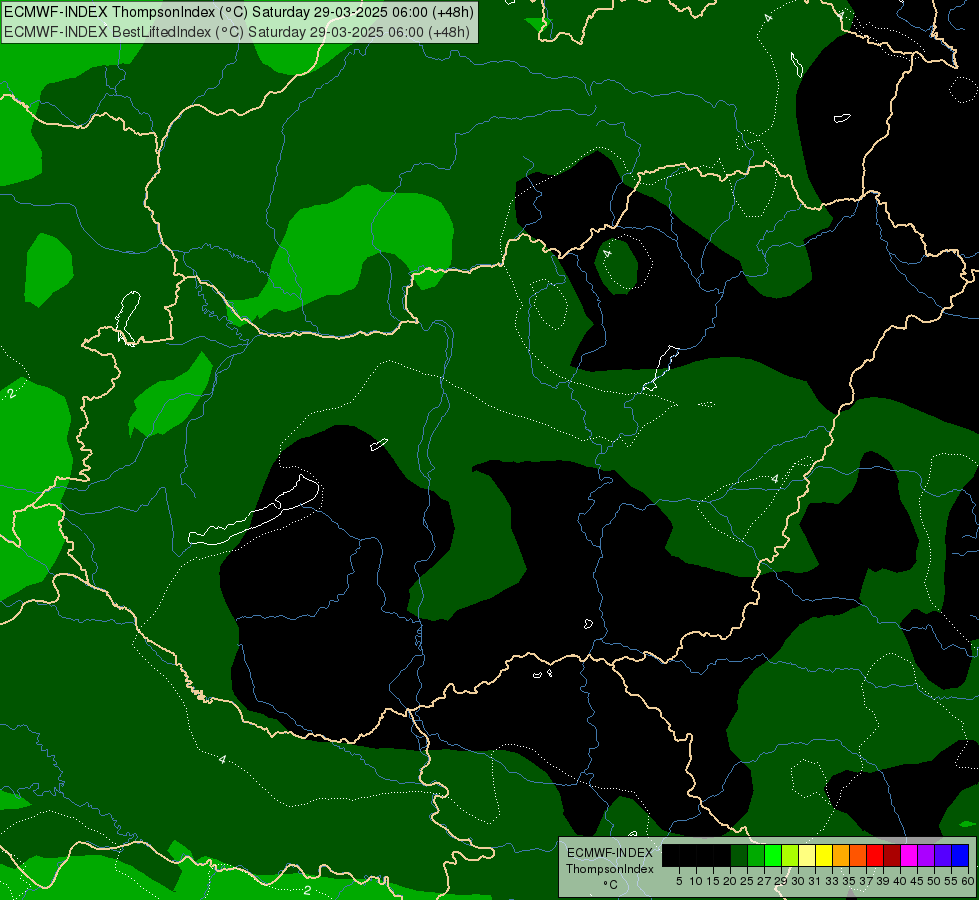Viewport: 979px width, 900px height.
Task: Click the legend tick value 20
Action: (x=730, y=881)
